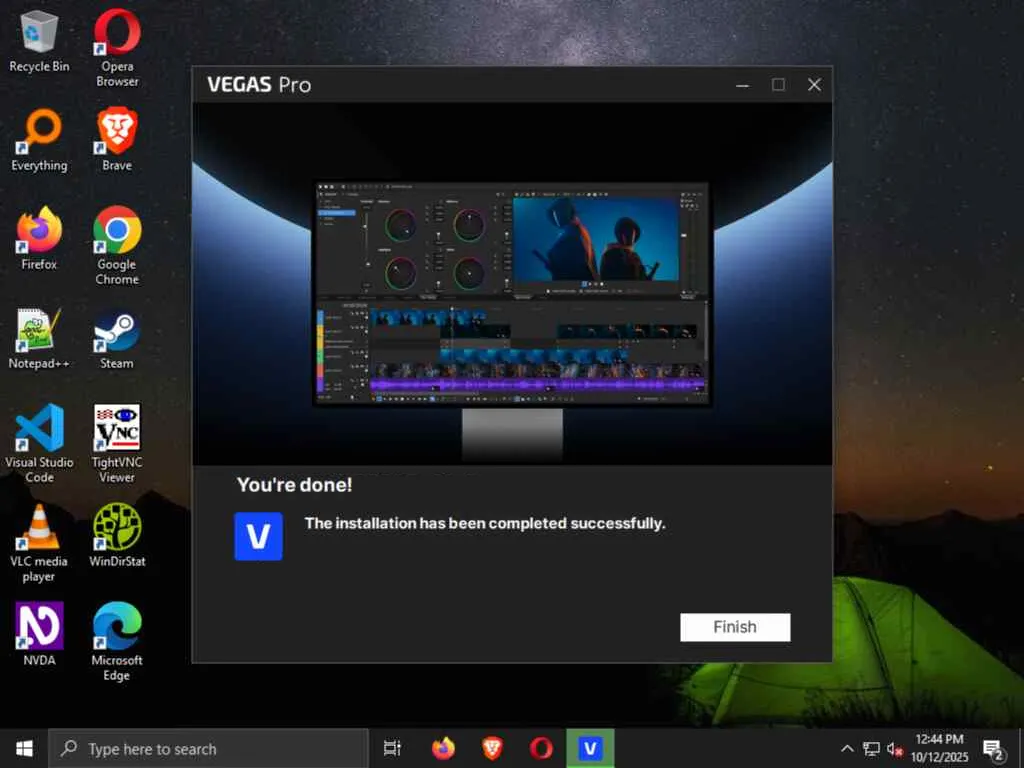Click the blue VEGAS V logo icon

click(259, 536)
